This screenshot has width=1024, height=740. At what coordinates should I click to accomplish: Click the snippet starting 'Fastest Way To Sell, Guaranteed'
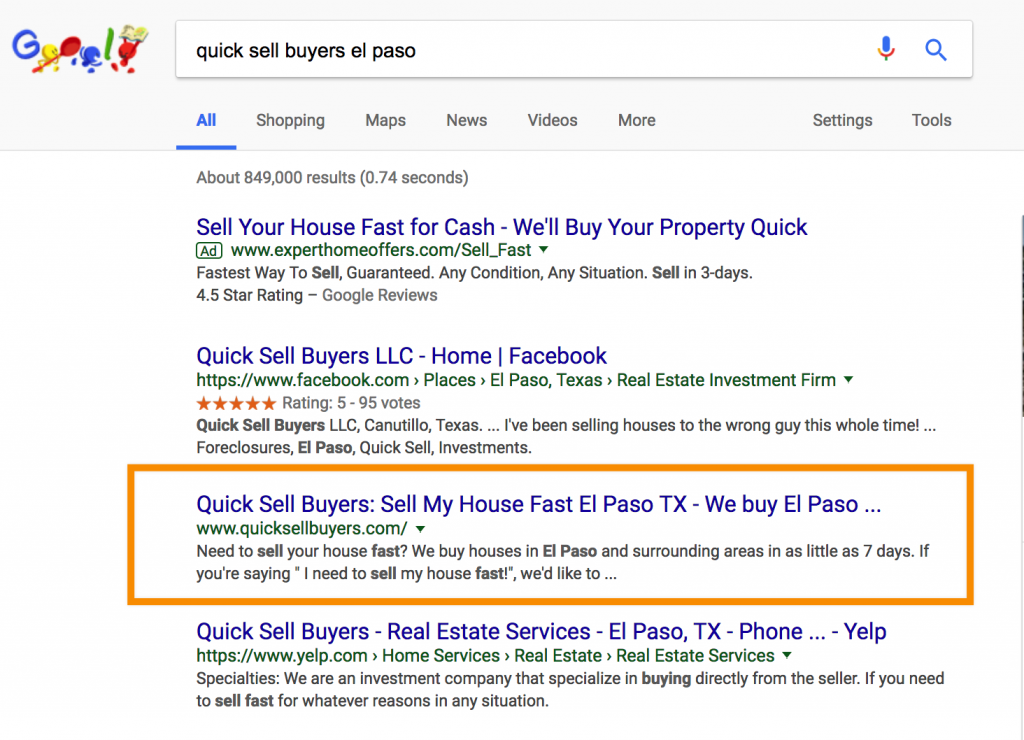474,272
